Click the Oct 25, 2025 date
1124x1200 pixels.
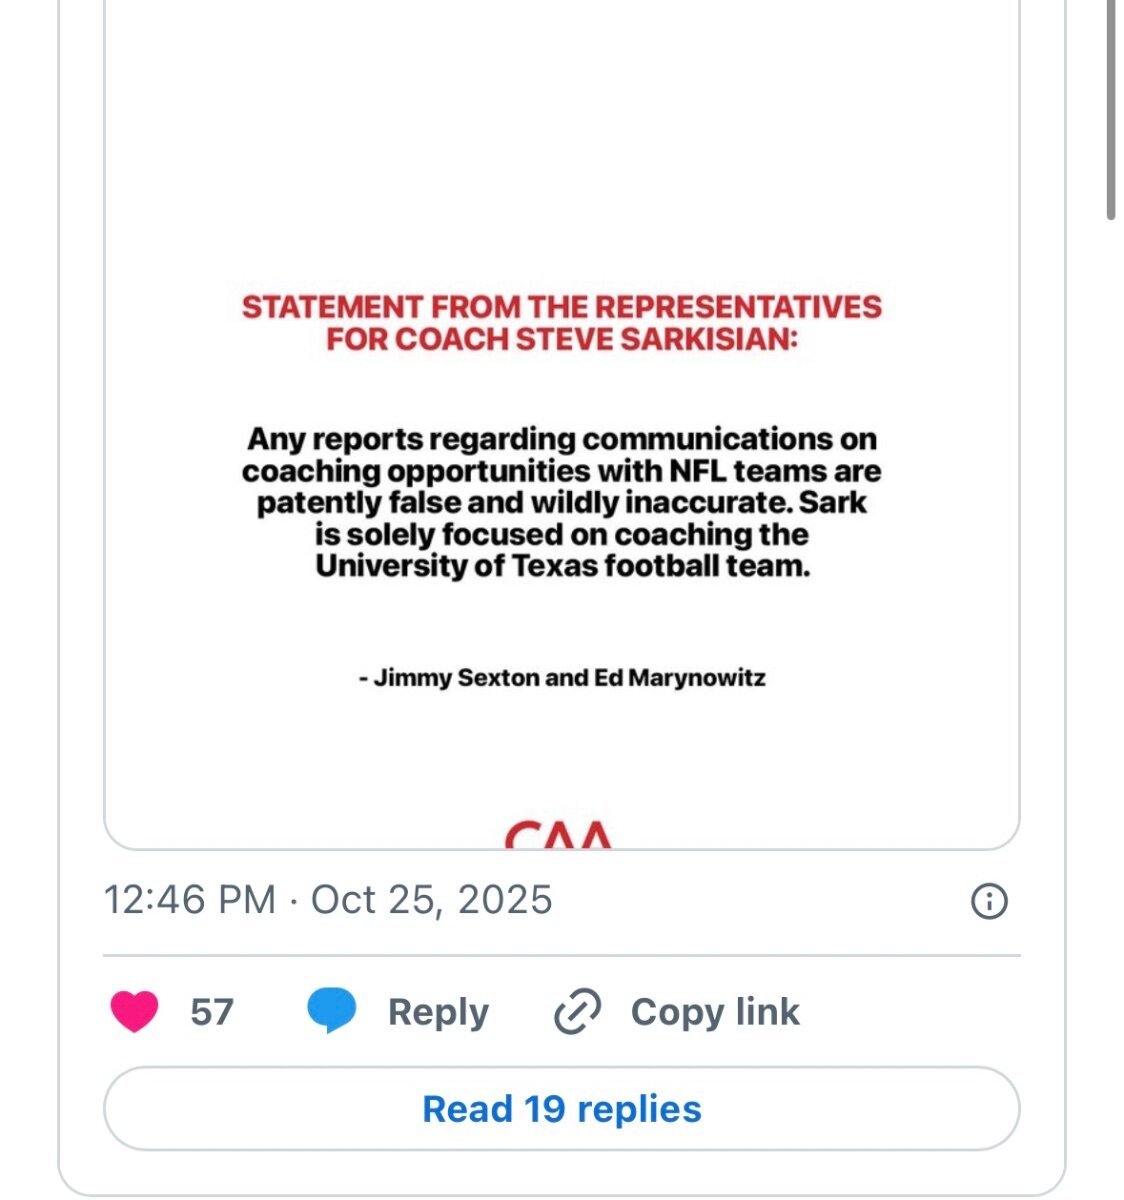[x=431, y=900]
